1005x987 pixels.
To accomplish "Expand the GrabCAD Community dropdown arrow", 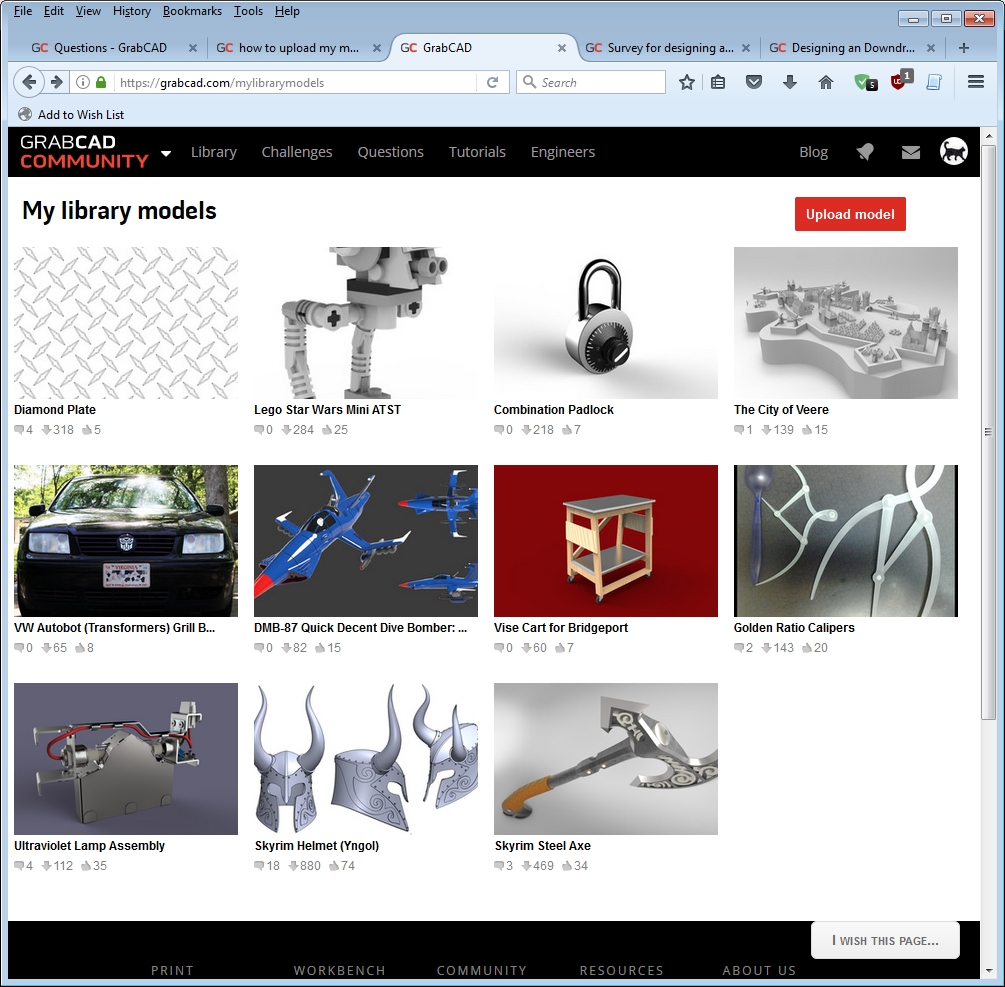I will [x=166, y=153].
